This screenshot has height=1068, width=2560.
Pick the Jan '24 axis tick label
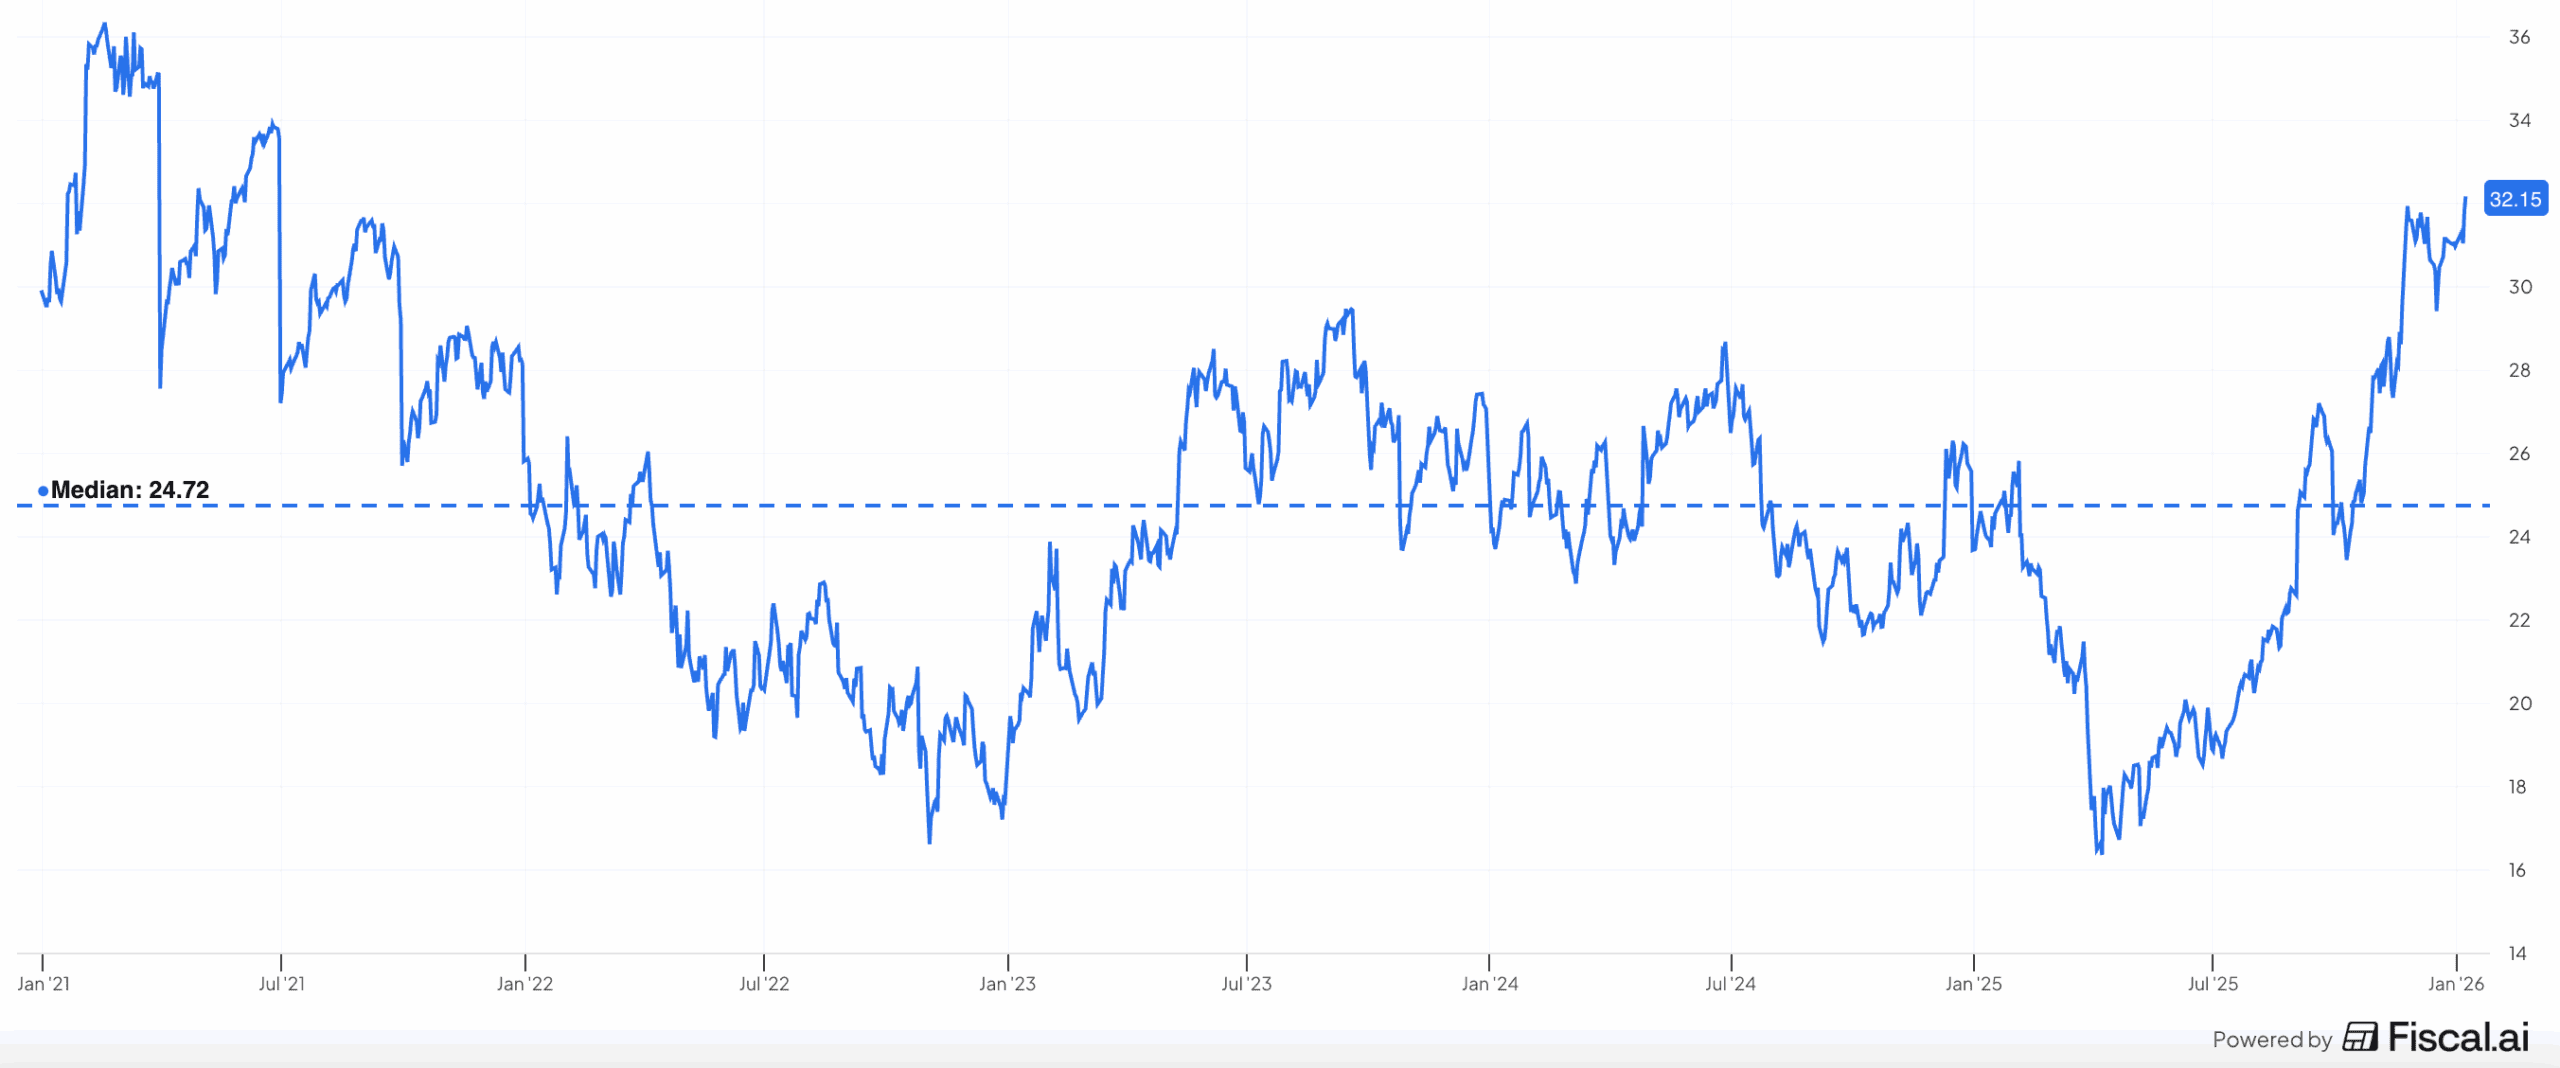[1489, 984]
